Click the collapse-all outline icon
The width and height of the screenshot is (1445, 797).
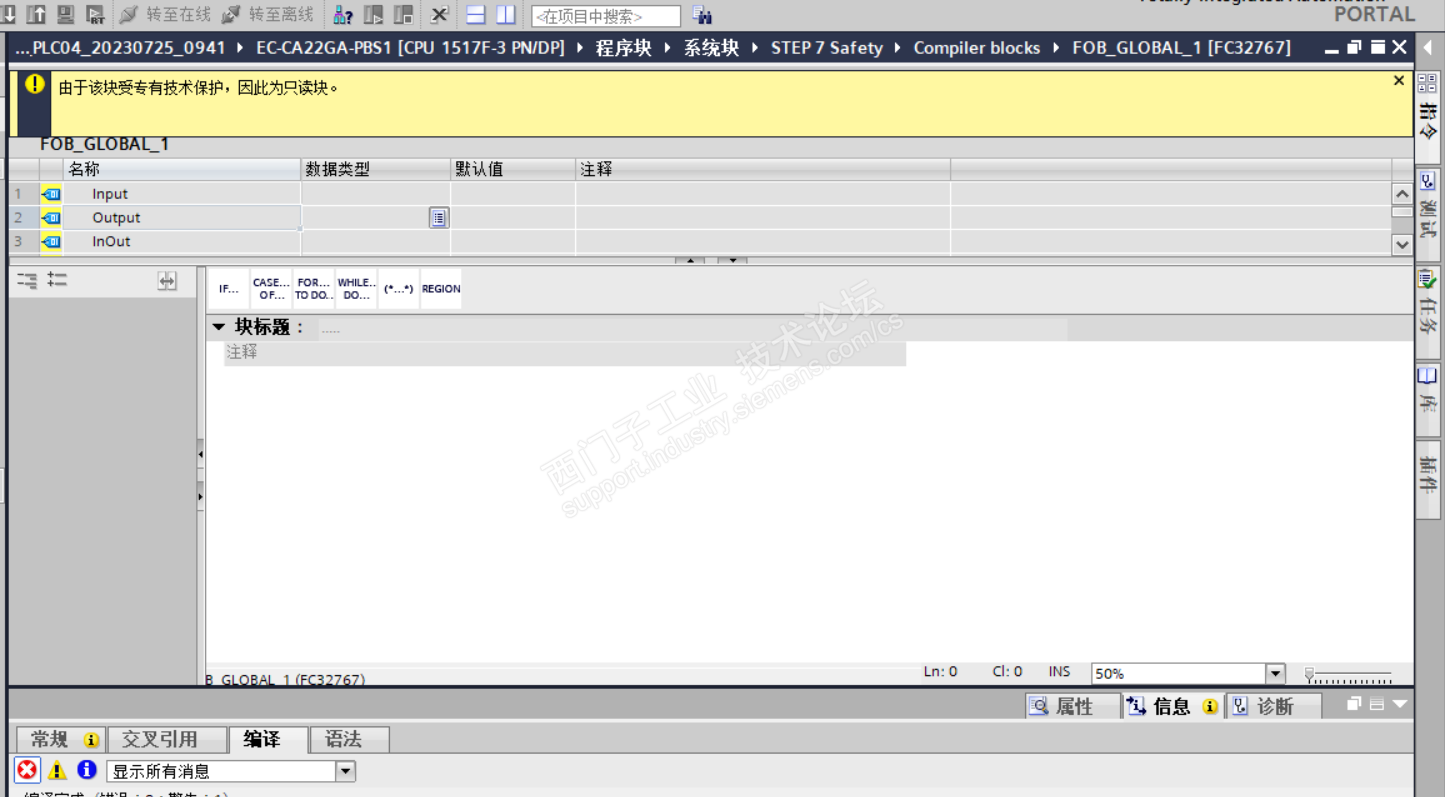[27, 282]
